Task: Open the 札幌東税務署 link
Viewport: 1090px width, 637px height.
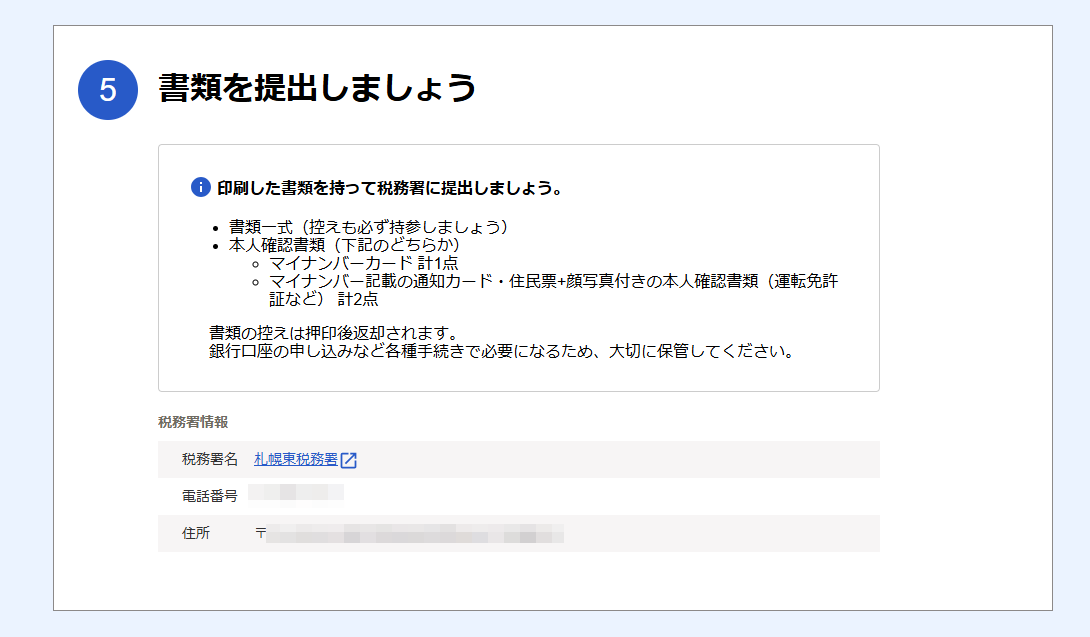Action: click(296, 459)
